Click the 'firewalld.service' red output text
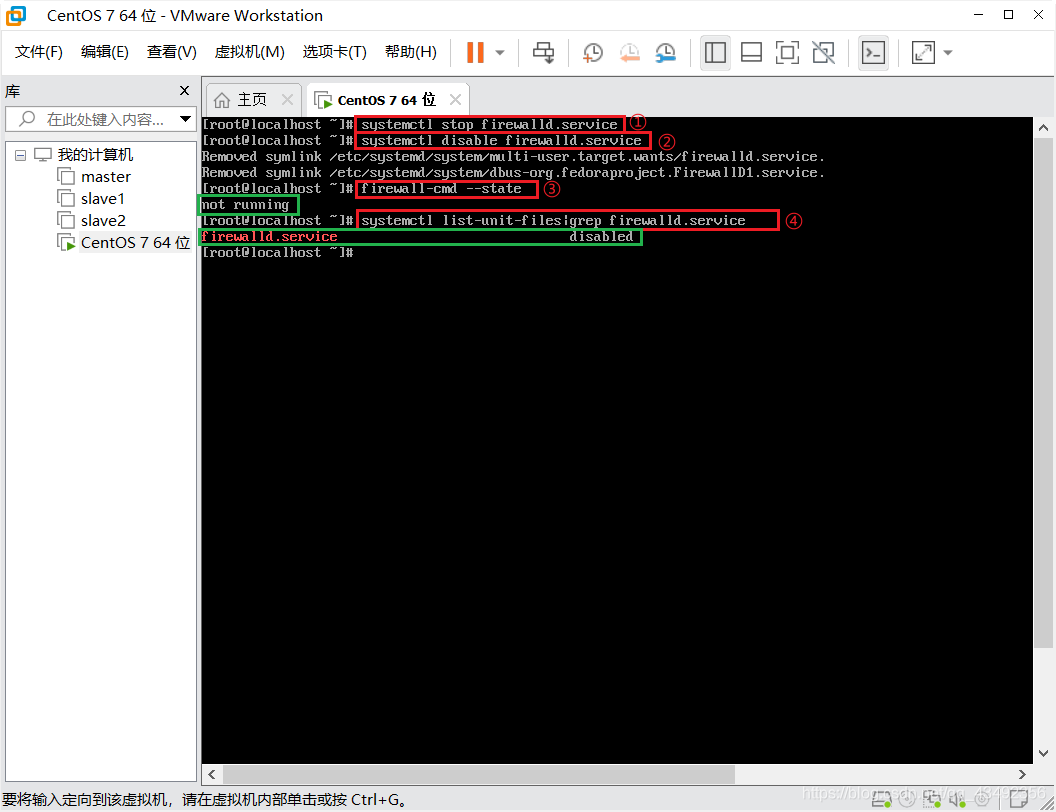Image resolution: width=1056 pixels, height=812 pixels. (x=269, y=236)
